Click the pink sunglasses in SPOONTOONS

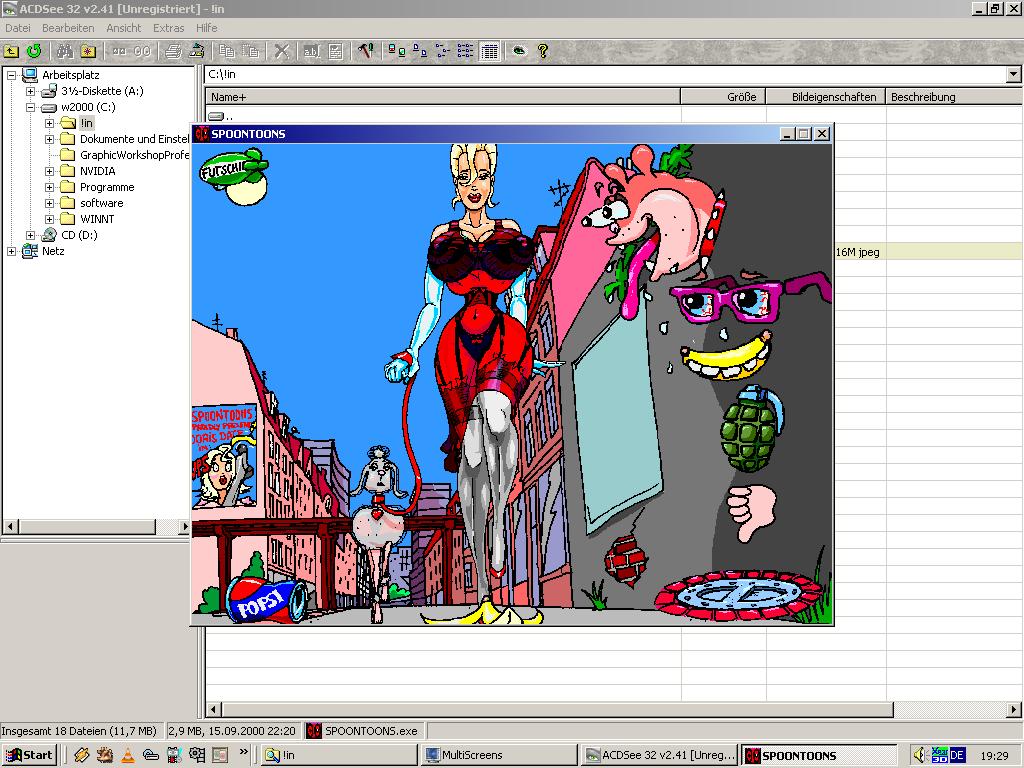point(750,298)
